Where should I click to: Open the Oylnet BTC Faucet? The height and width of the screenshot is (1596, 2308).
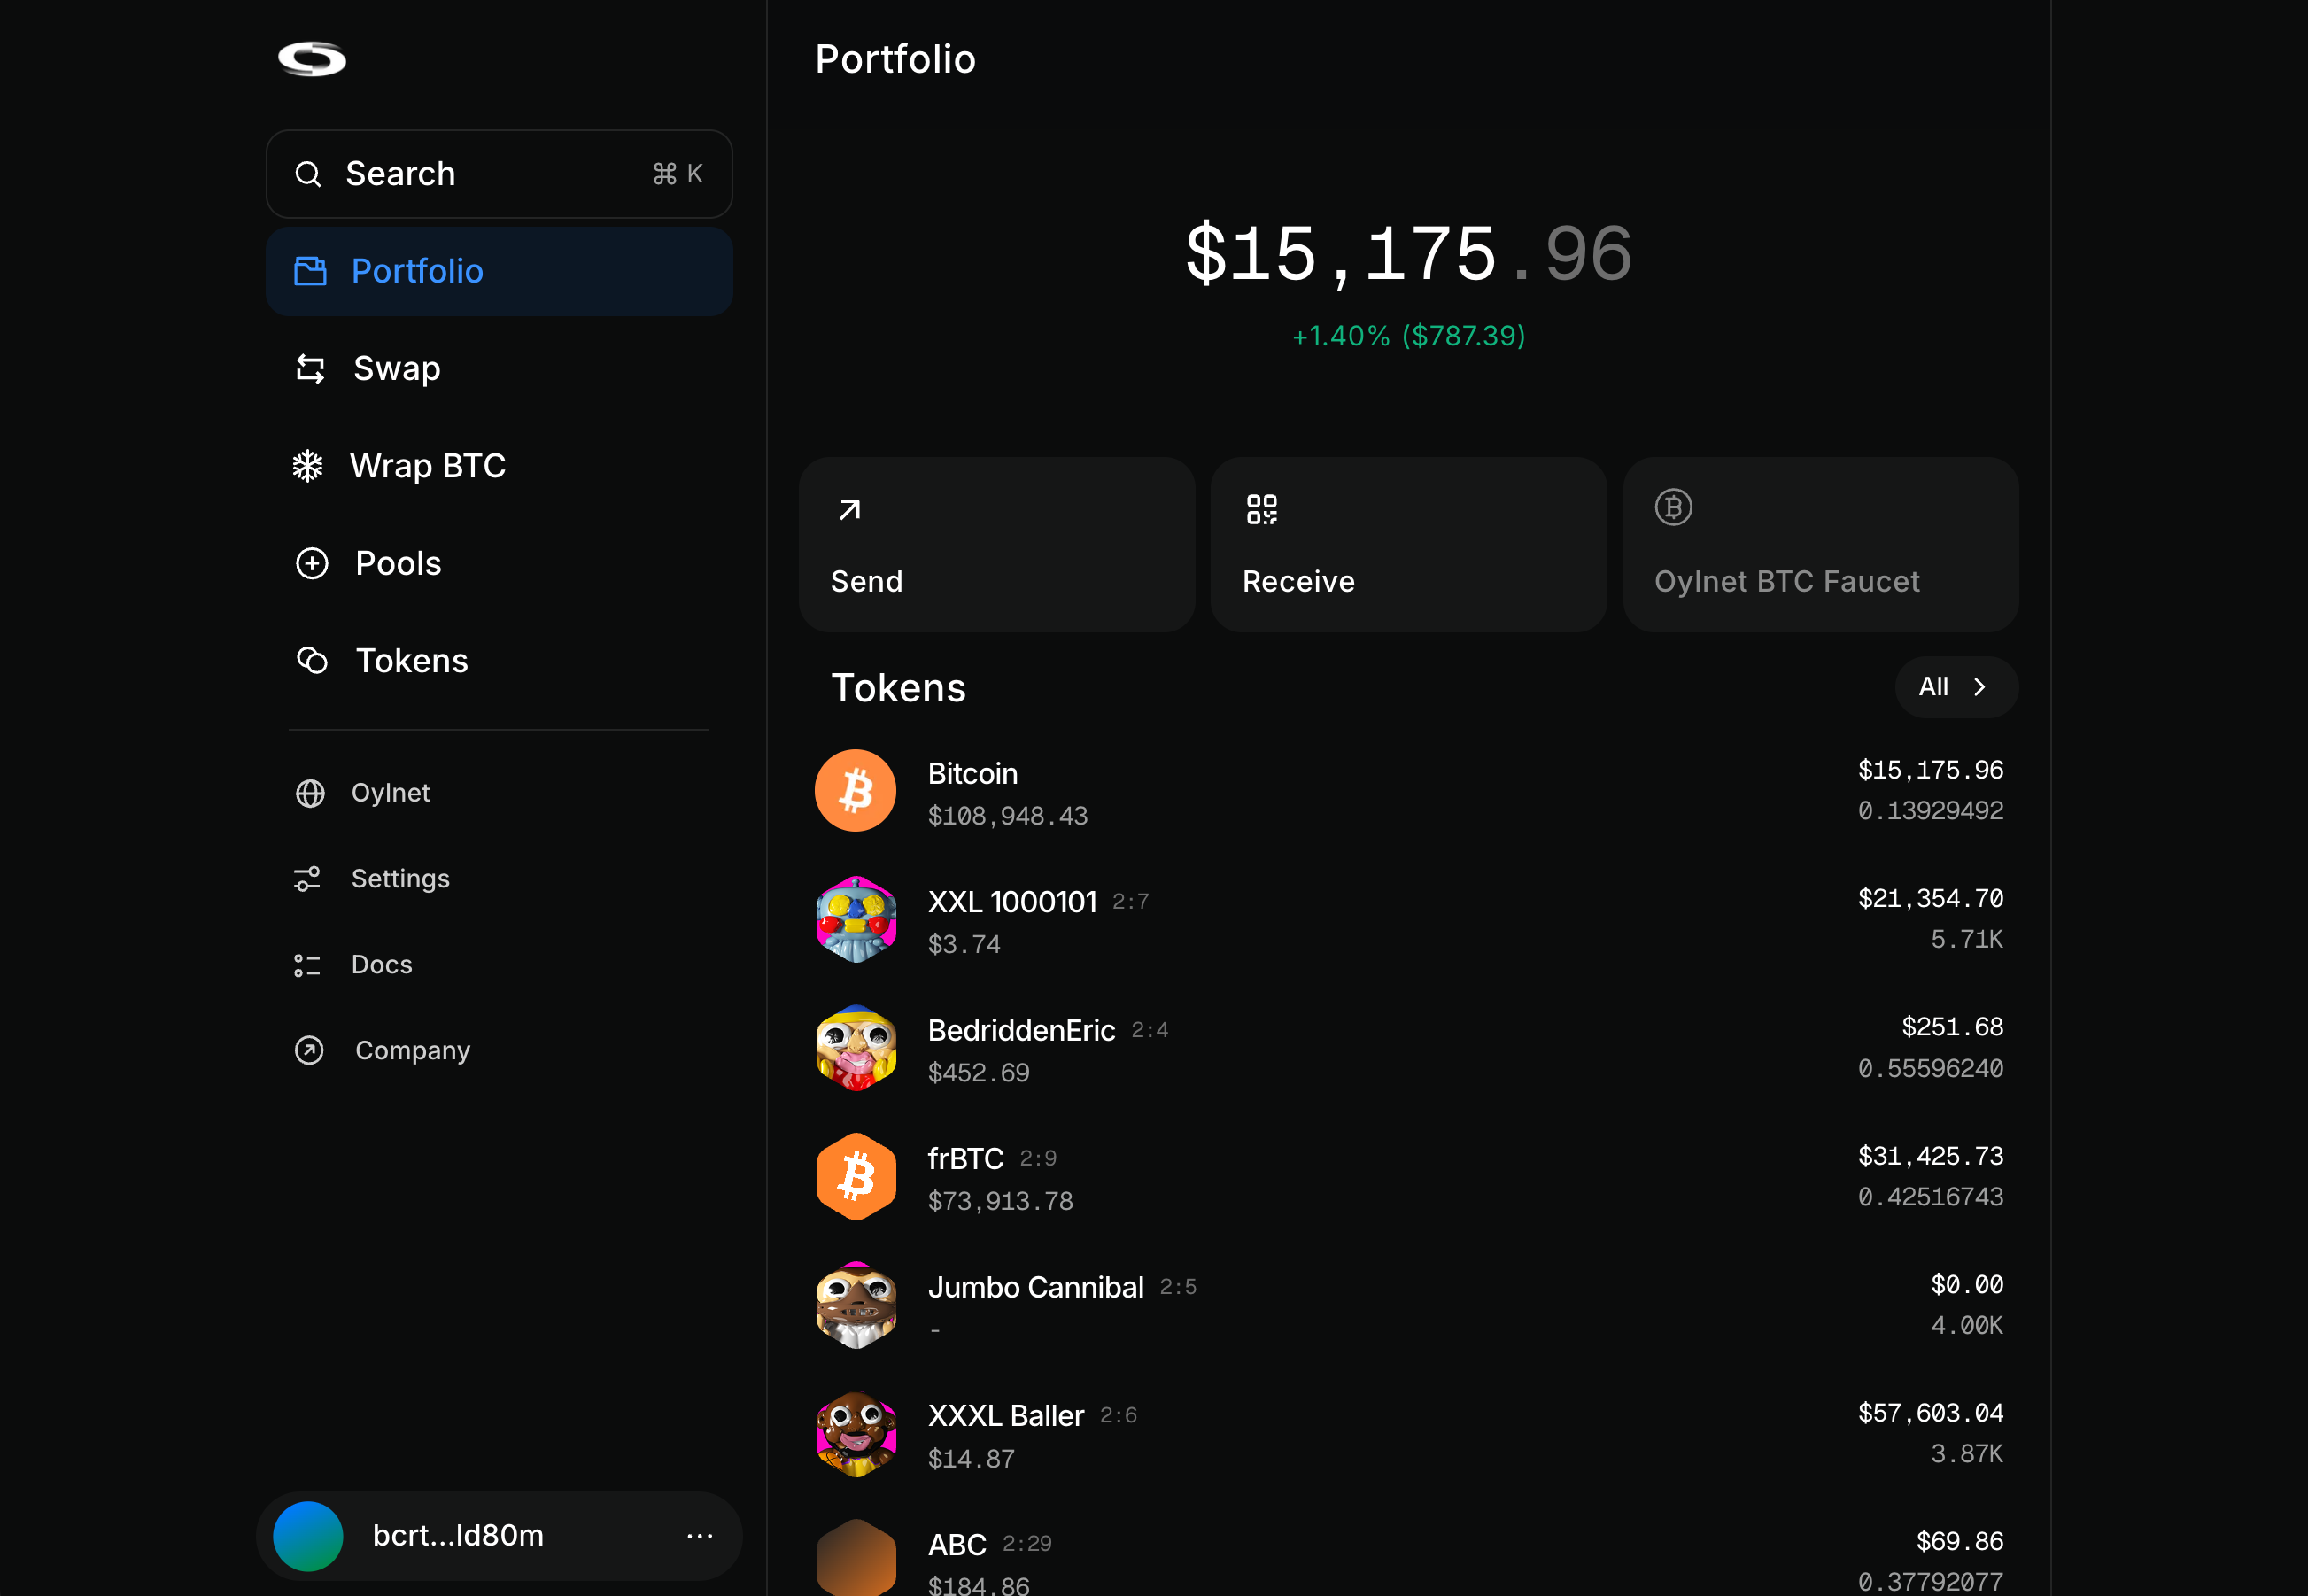[x=1820, y=545]
